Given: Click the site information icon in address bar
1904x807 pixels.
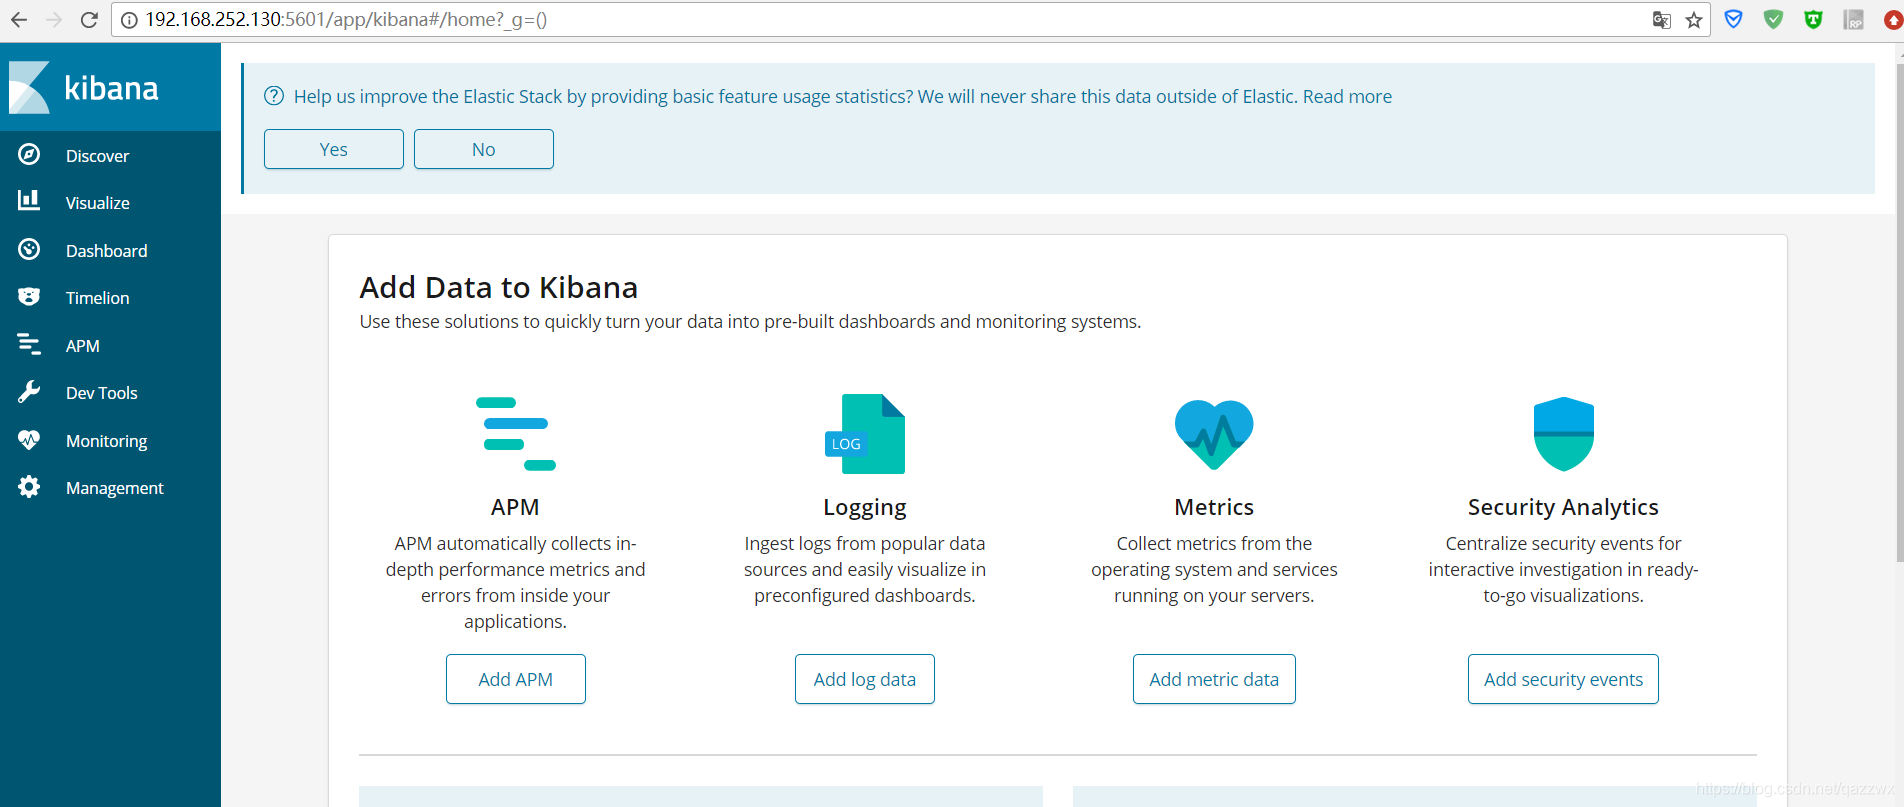Looking at the screenshot, I should pyautogui.click(x=129, y=20).
